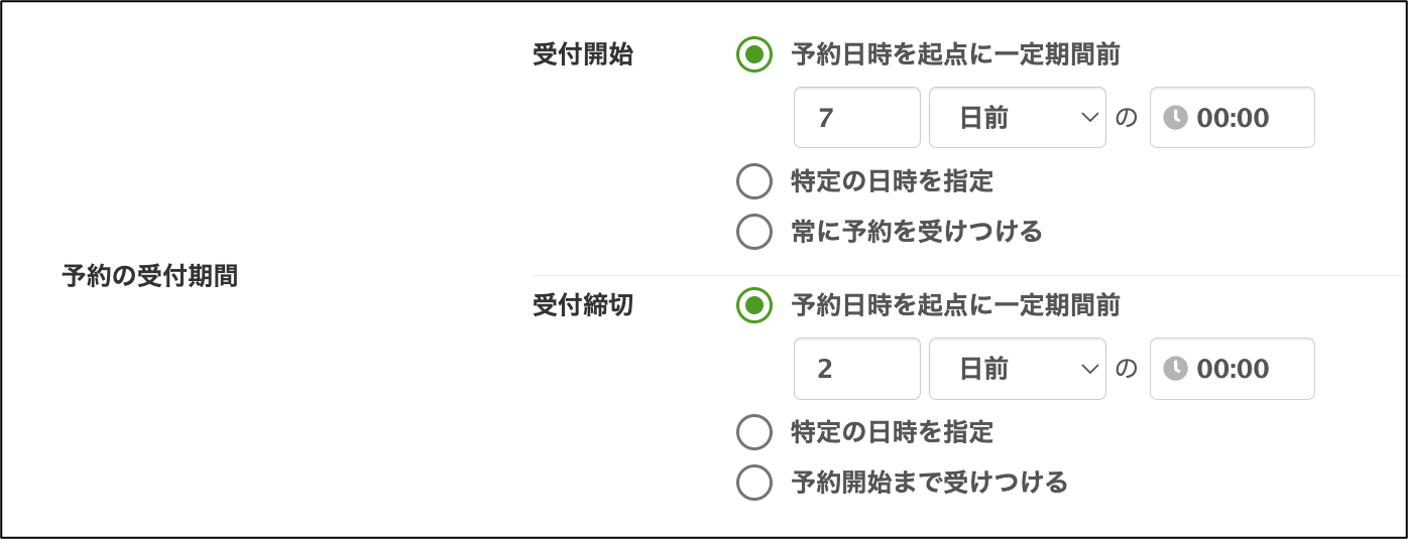Focus the 00:00 time field under 受付開始
Screen dimensions: 1408x540
tap(1245, 118)
